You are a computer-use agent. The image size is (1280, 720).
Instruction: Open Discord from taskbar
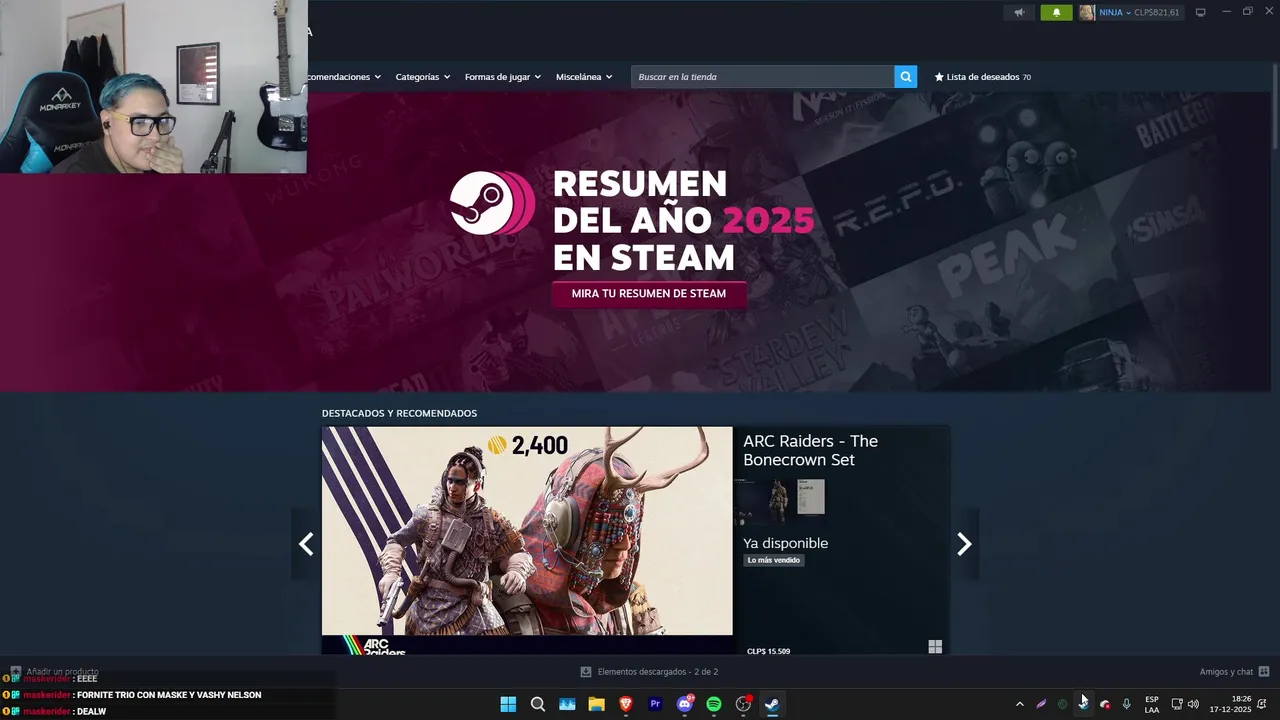click(685, 704)
